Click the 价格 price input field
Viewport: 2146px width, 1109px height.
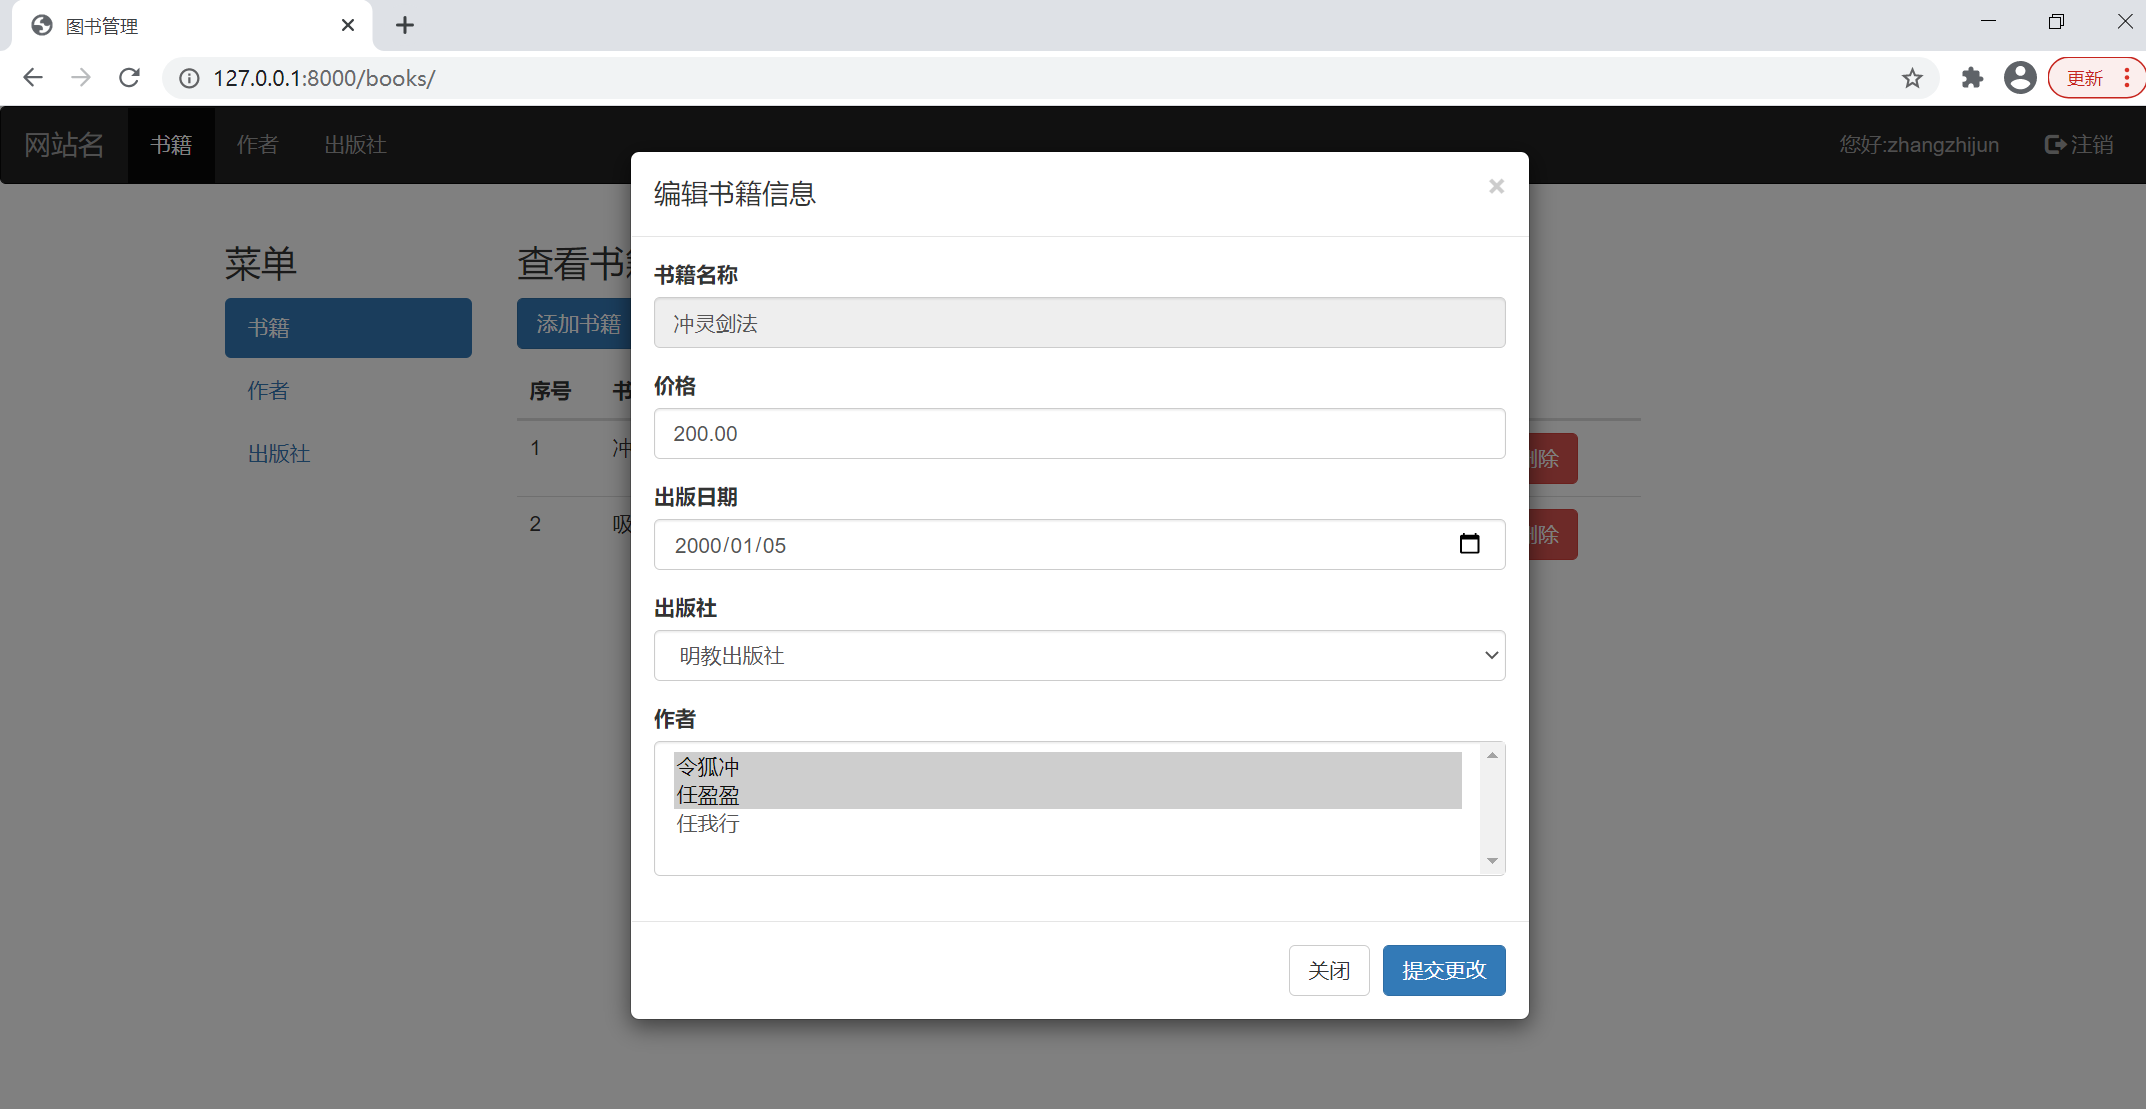click(x=1079, y=434)
